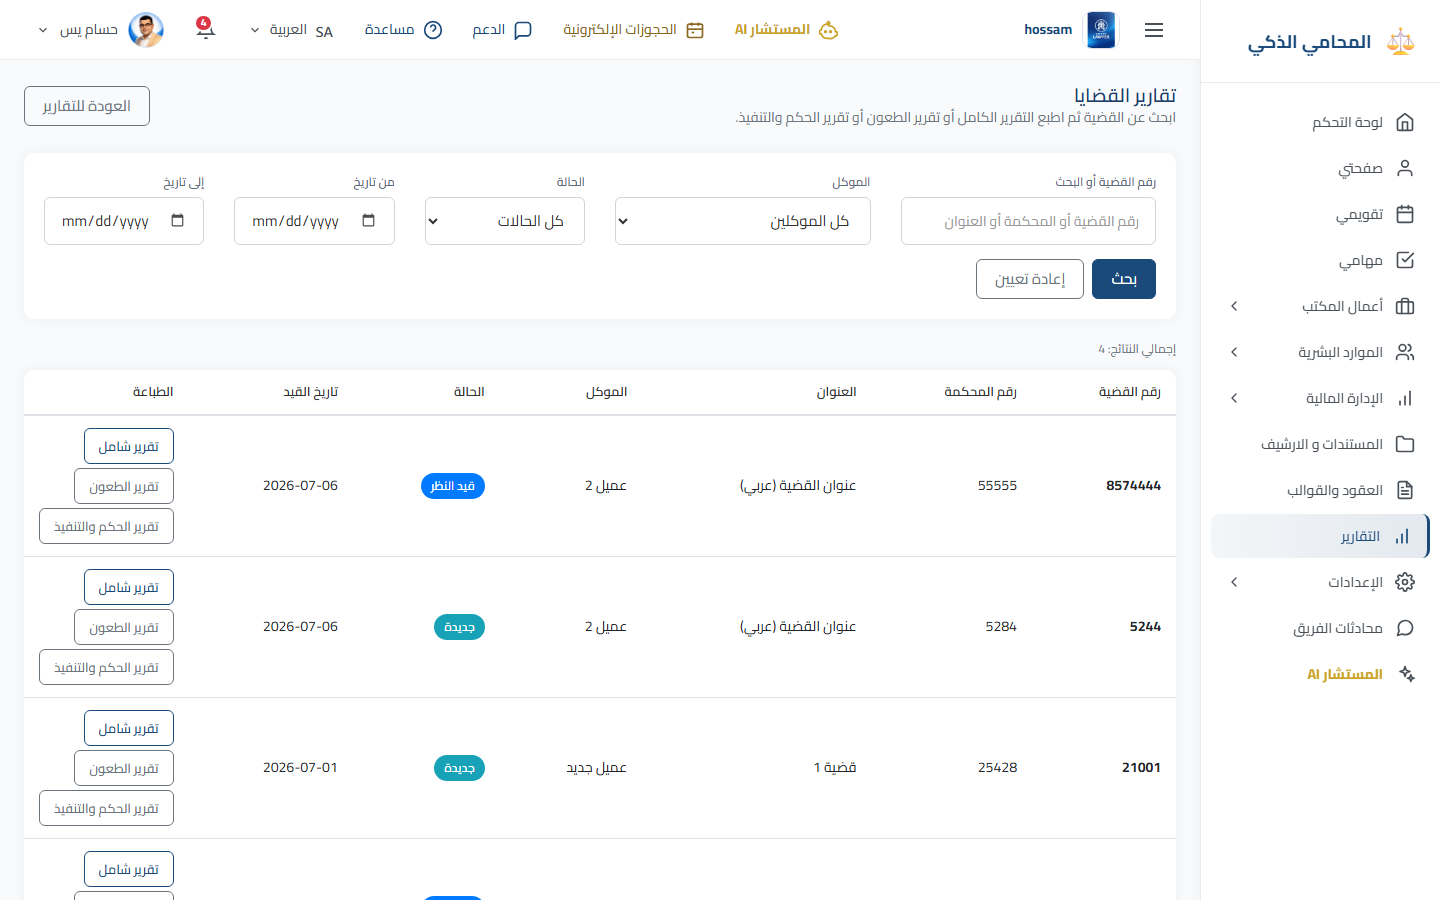Click the إلى تاريخ date input
The width and height of the screenshot is (1440, 900).
[x=124, y=221]
